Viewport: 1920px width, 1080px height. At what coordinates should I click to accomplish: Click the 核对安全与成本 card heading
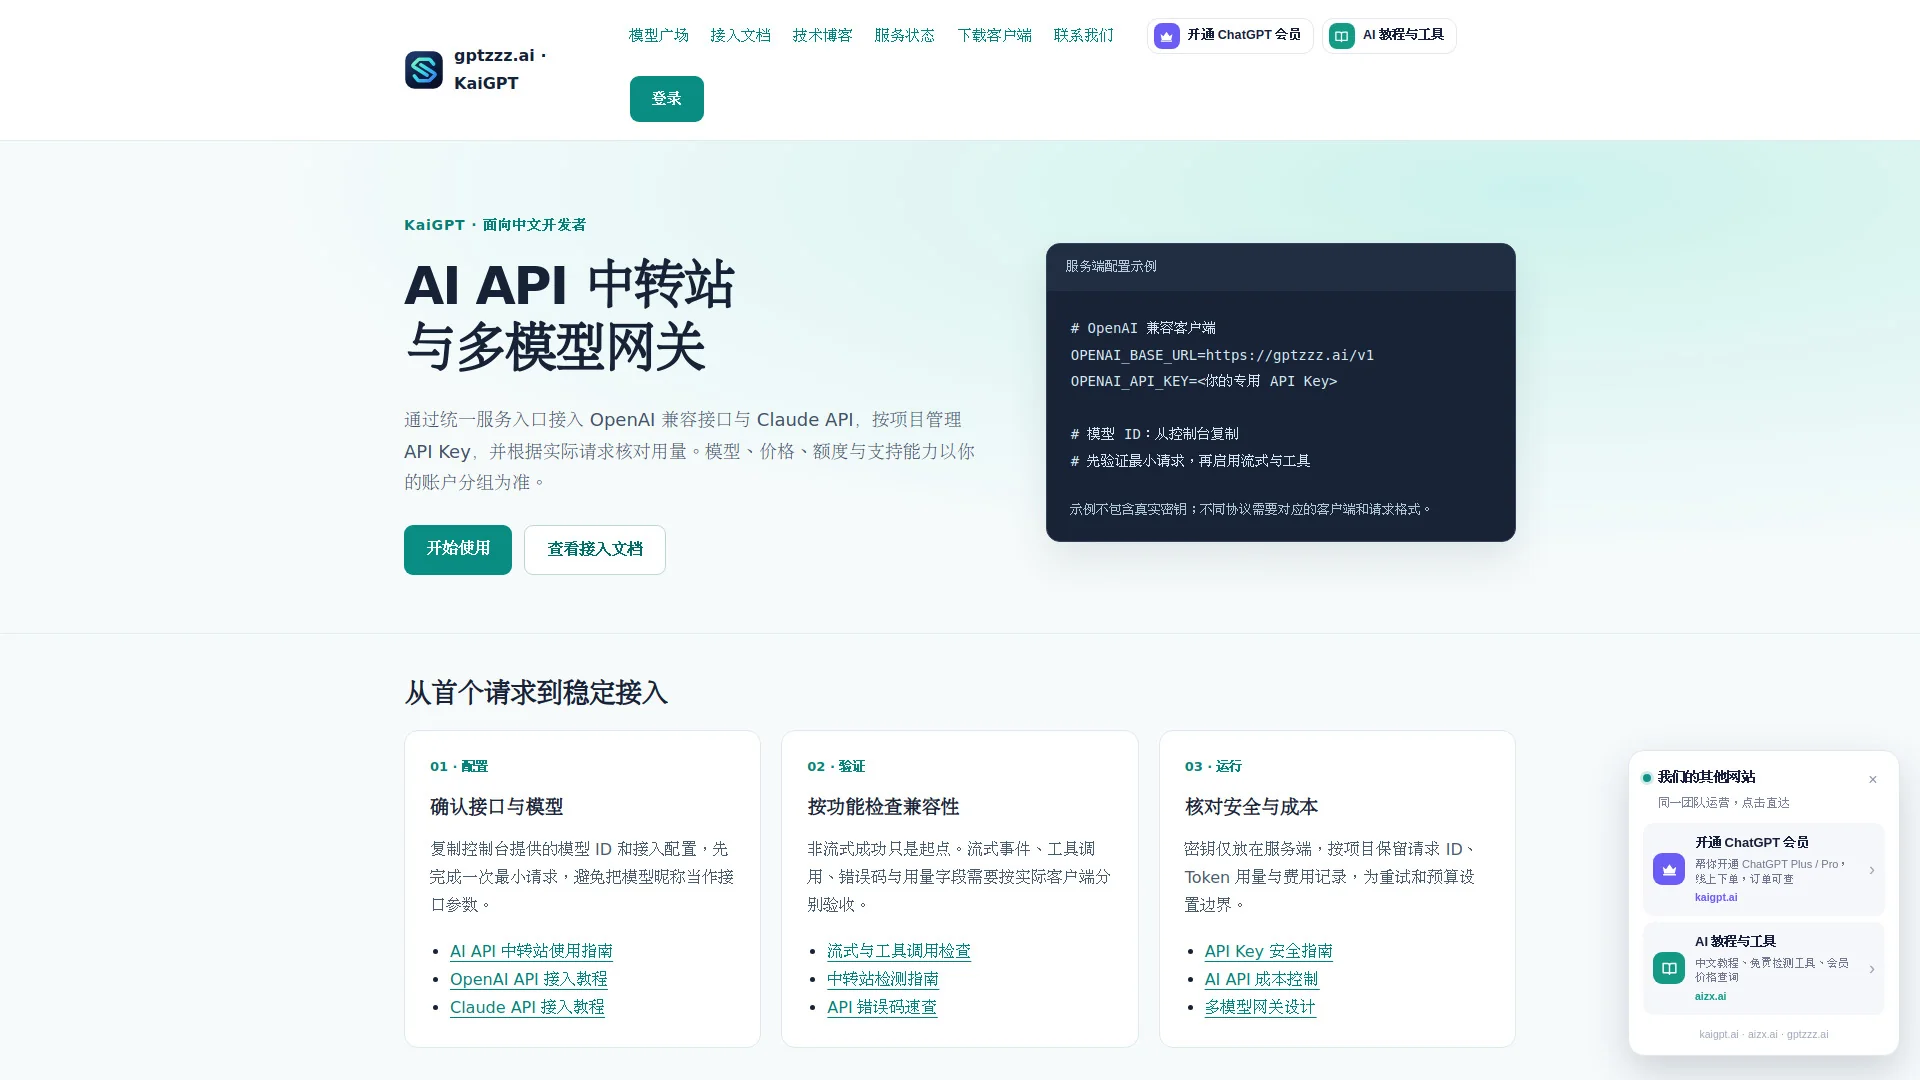[1252, 807]
